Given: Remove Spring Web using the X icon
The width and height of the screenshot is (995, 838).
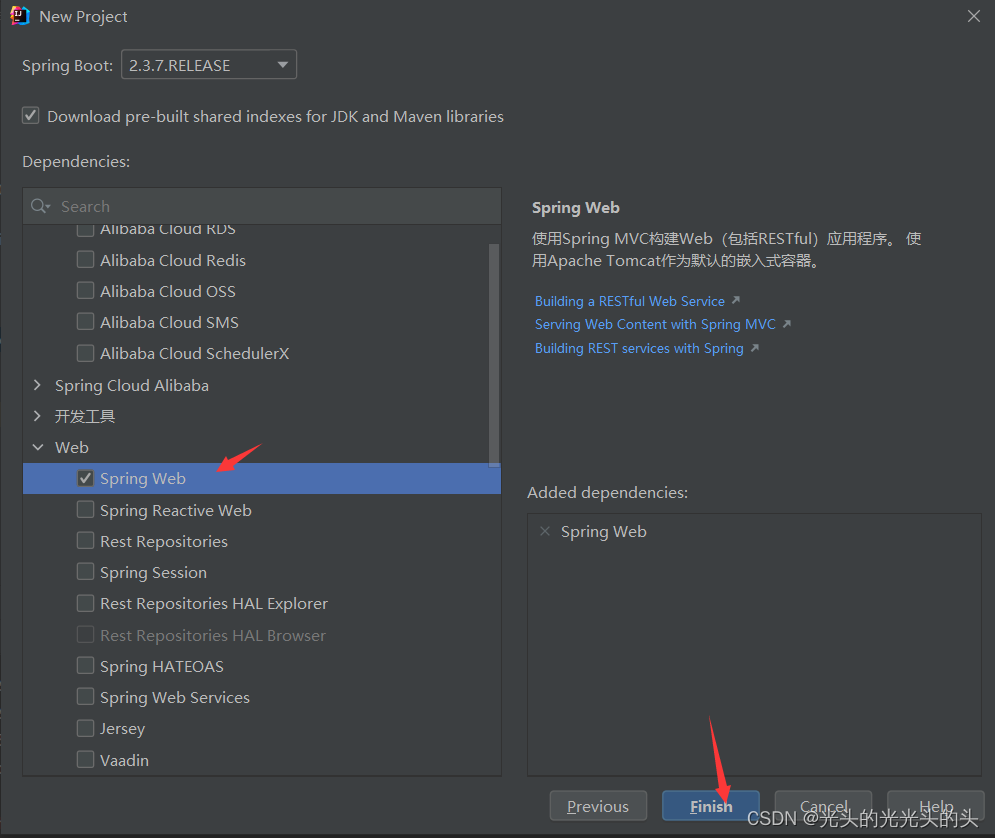Looking at the screenshot, I should (x=544, y=531).
